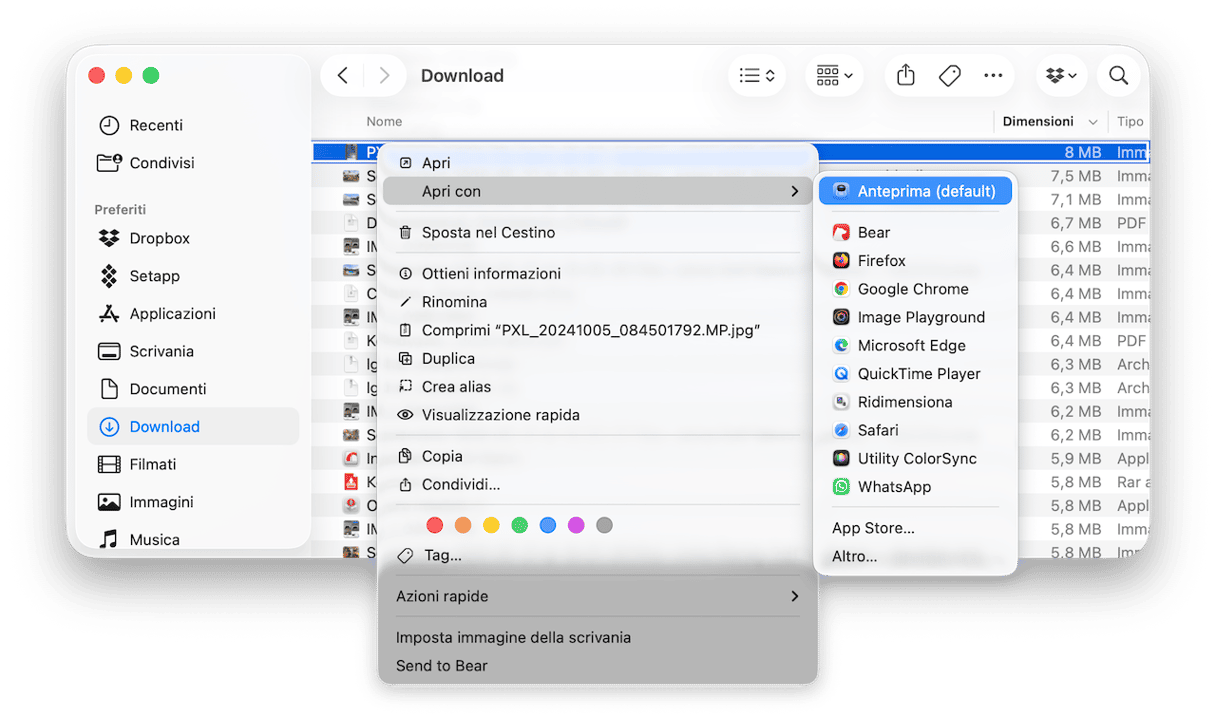The image size is (1216, 717).
Task: Open Filmati in the sidebar
Action: click(193, 464)
